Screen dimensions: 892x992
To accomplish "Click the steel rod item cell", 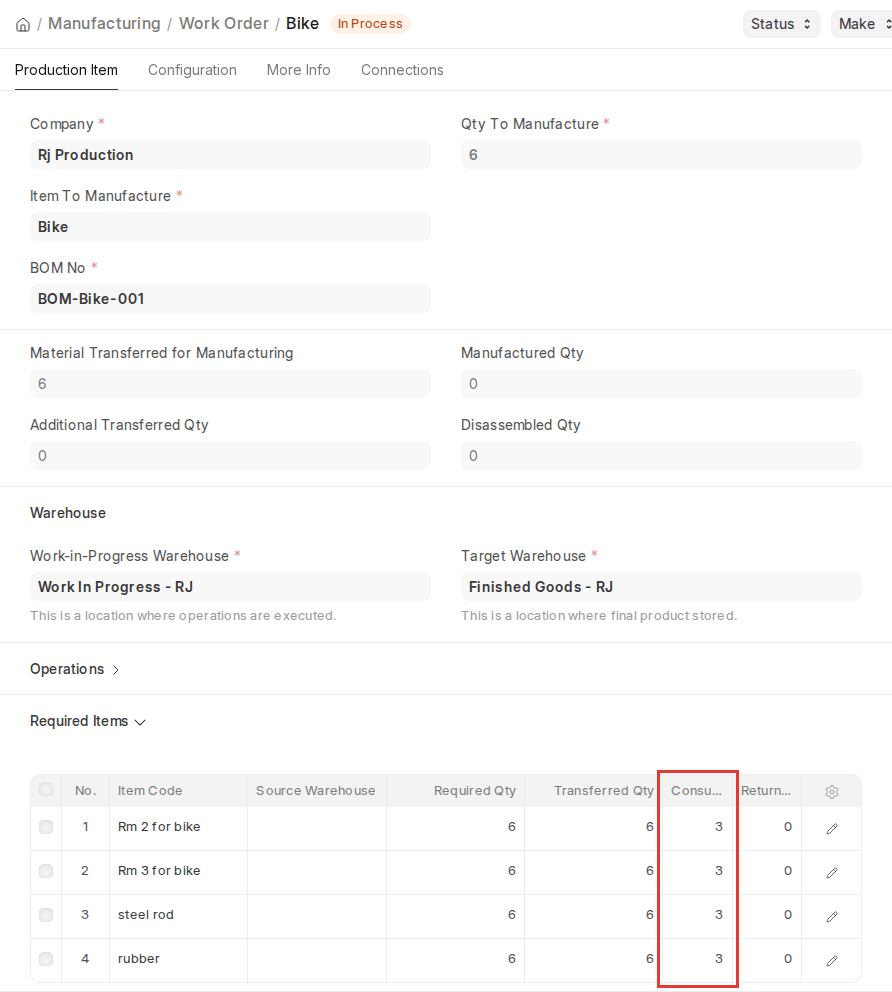I will point(178,915).
